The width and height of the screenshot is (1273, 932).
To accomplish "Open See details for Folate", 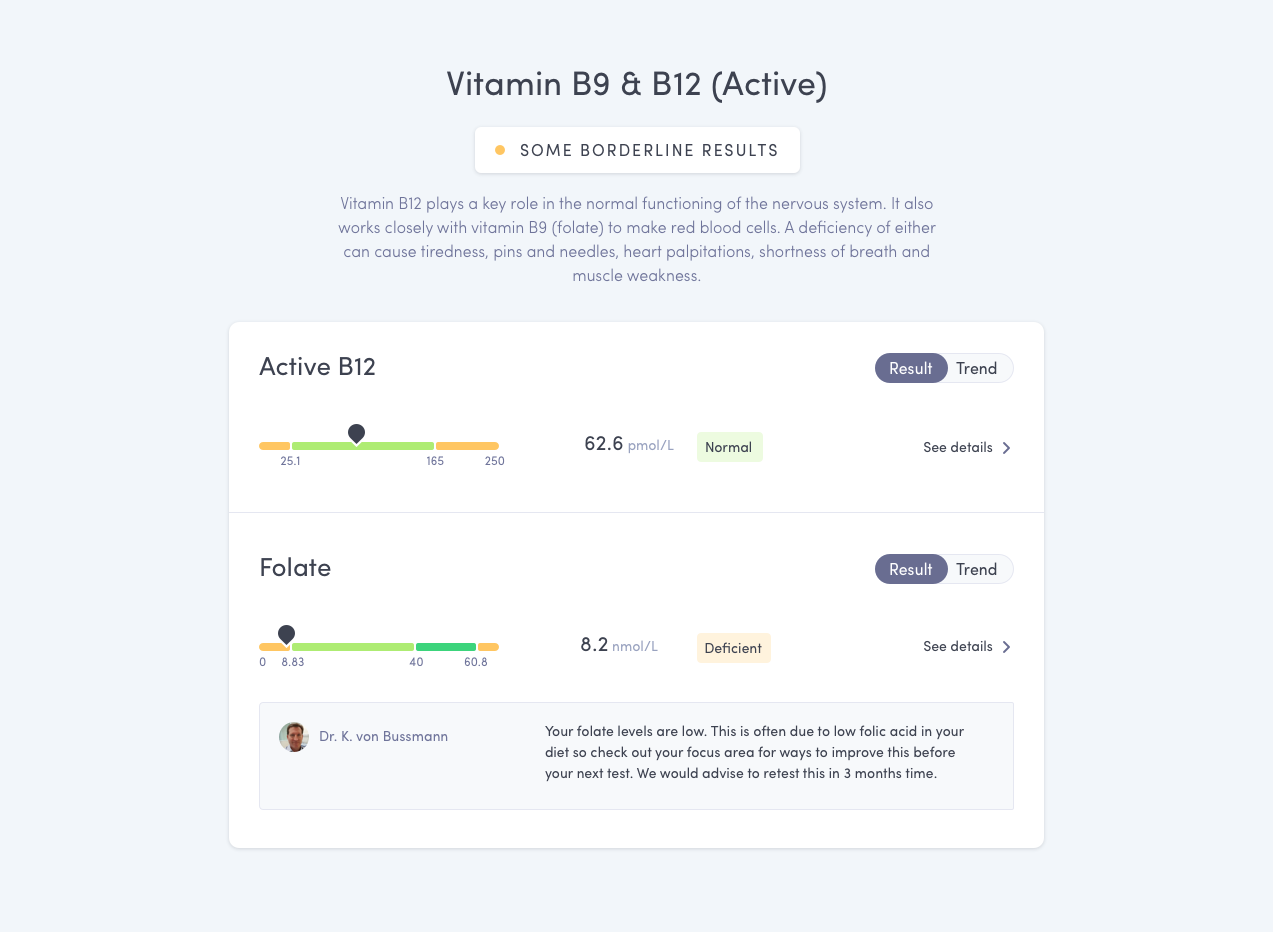I will click(957, 646).
